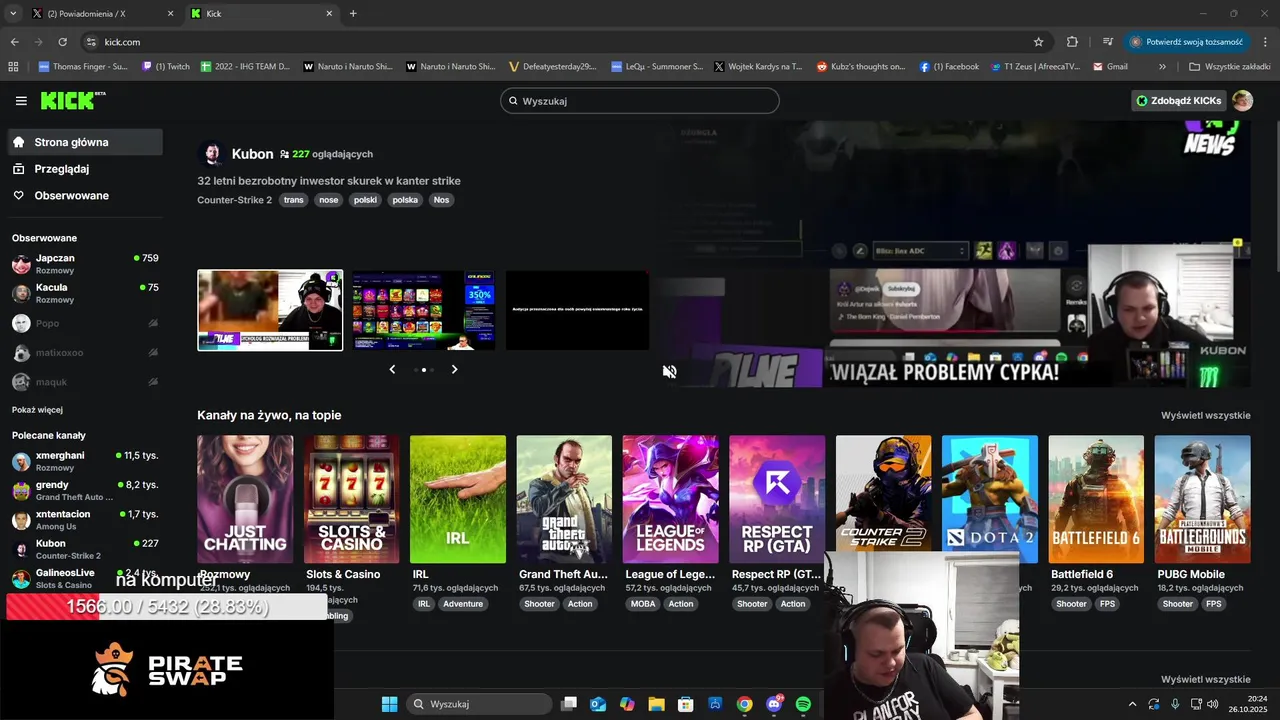Open the League of Legends category card
The height and width of the screenshot is (720, 1280).
tap(670, 499)
